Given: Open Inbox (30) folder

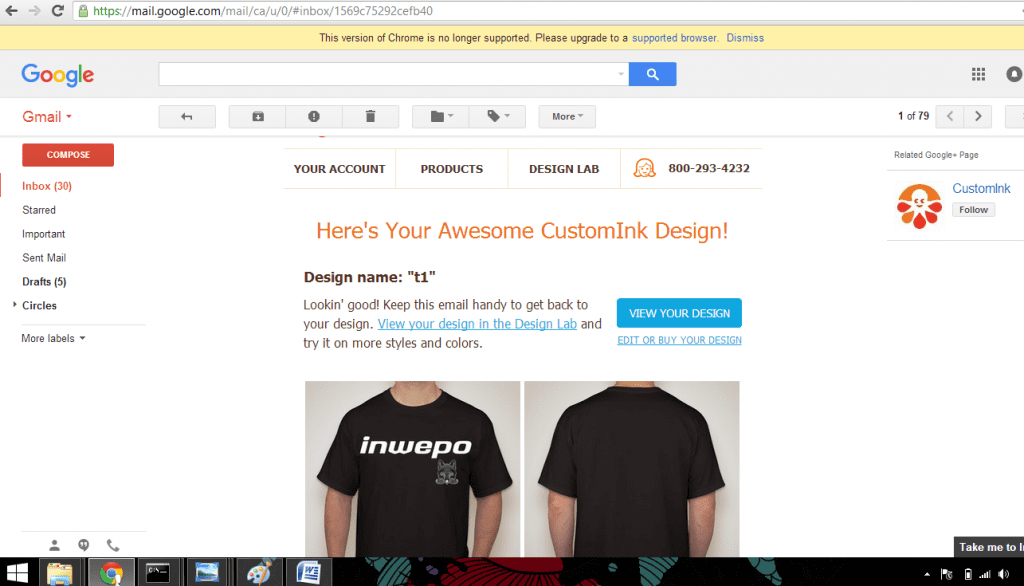Looking at the screenshot, I should point(47,186).
